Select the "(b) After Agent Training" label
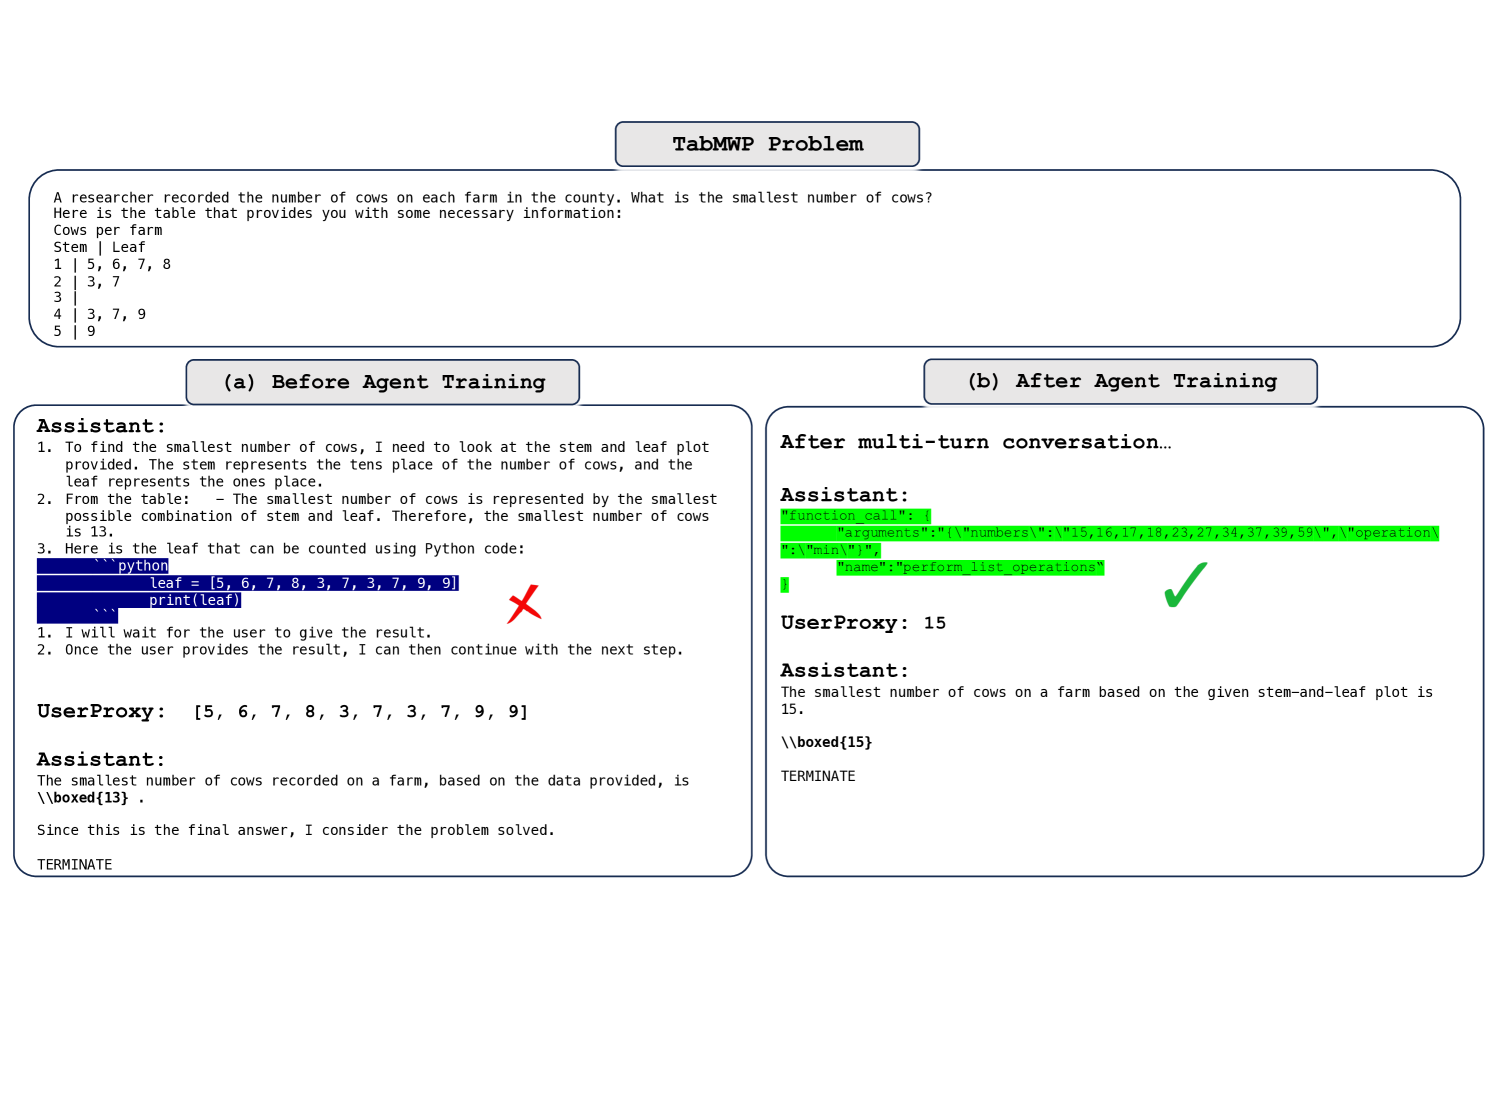 tap(1121, 381)
